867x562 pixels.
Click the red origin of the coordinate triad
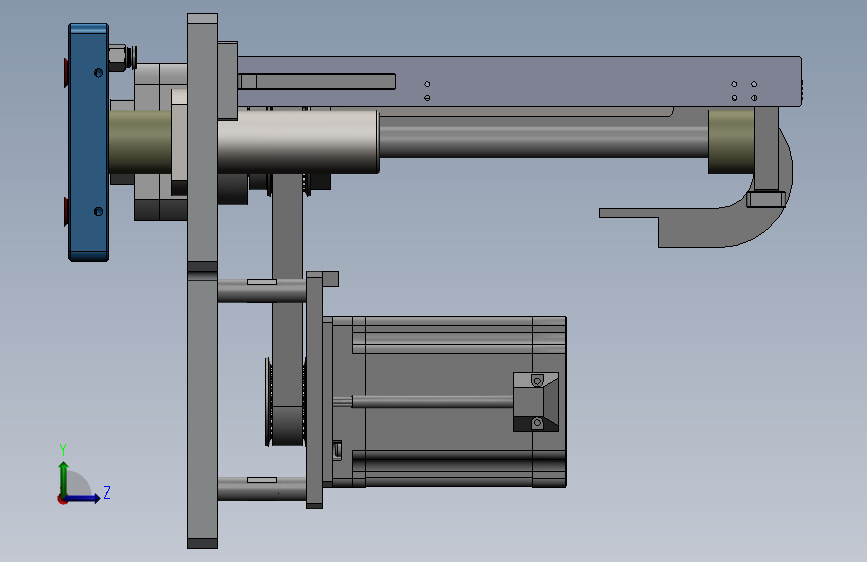point(62,499)
